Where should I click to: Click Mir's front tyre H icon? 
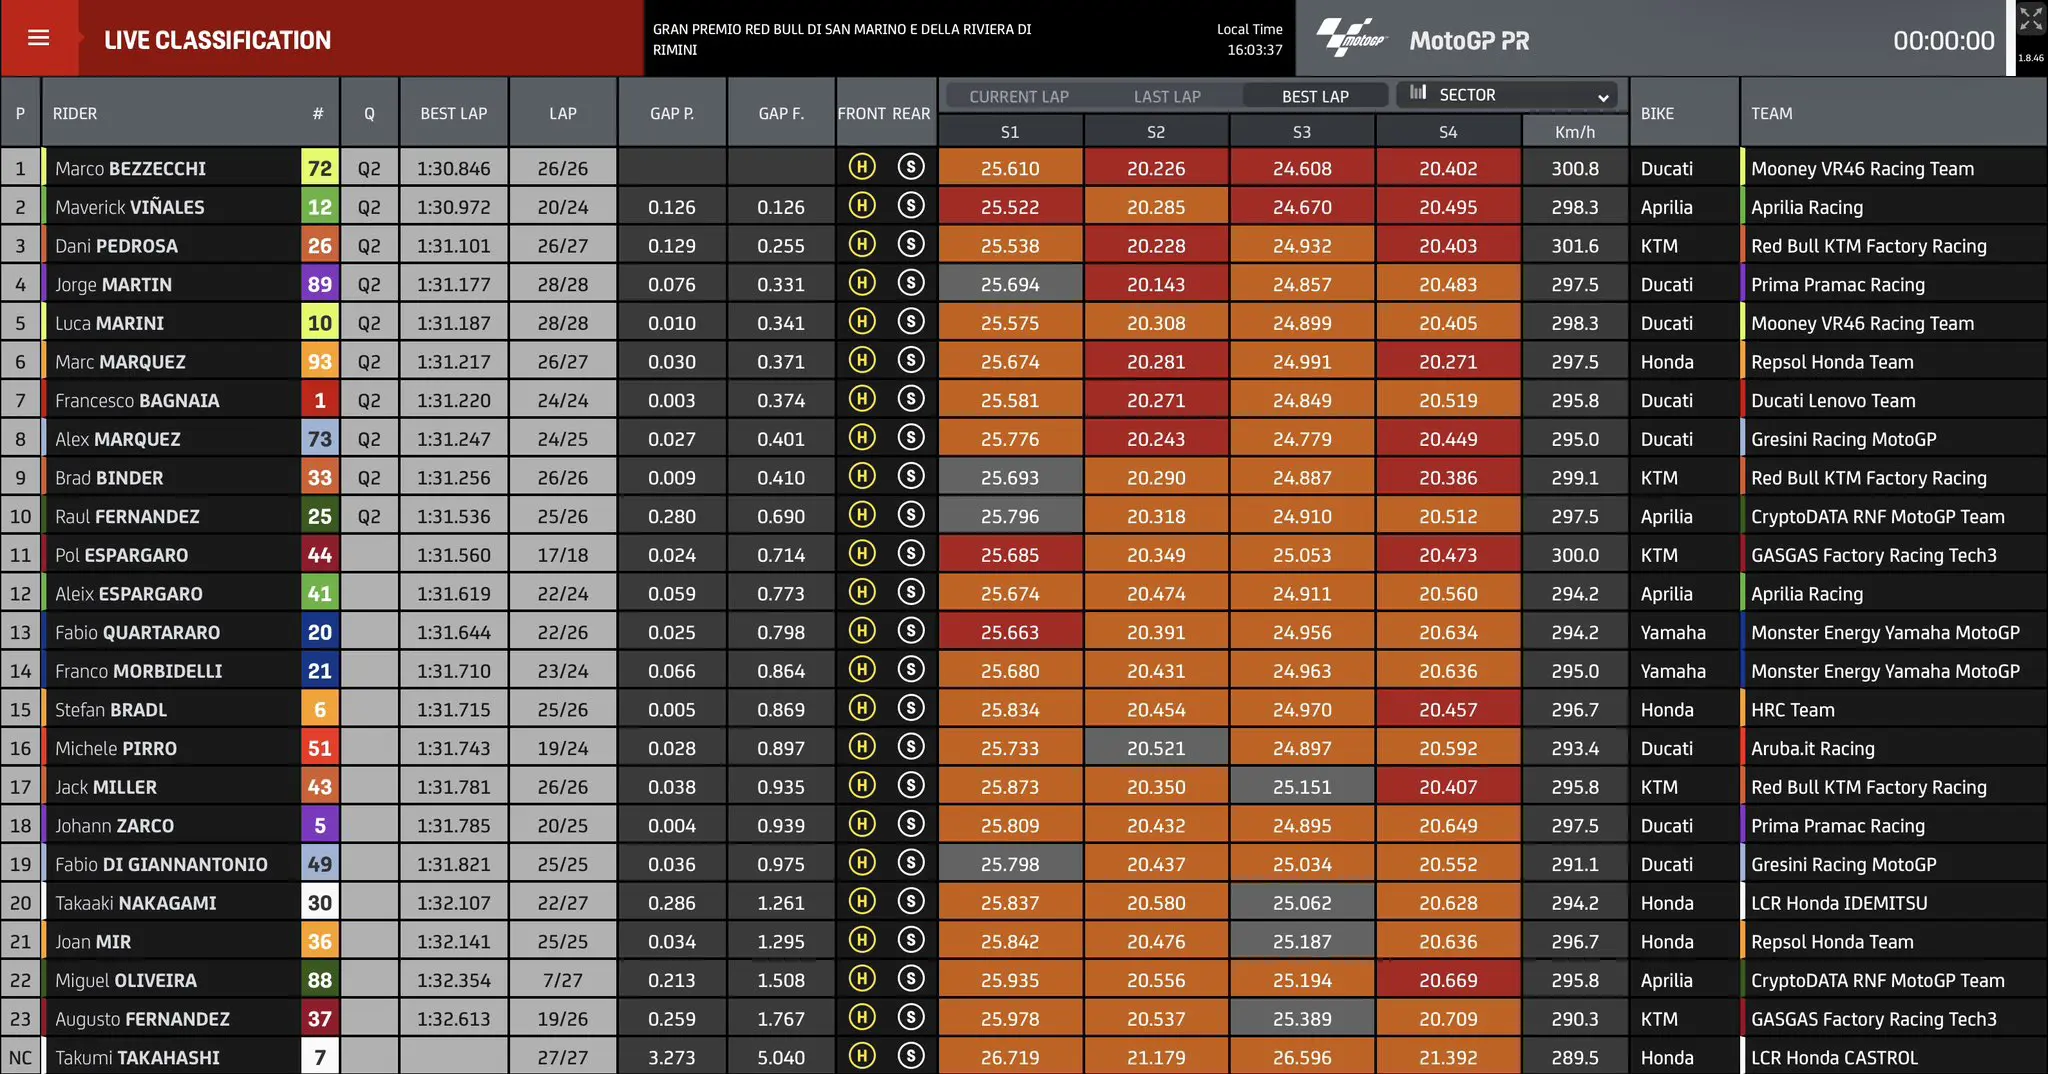[862, 940]
